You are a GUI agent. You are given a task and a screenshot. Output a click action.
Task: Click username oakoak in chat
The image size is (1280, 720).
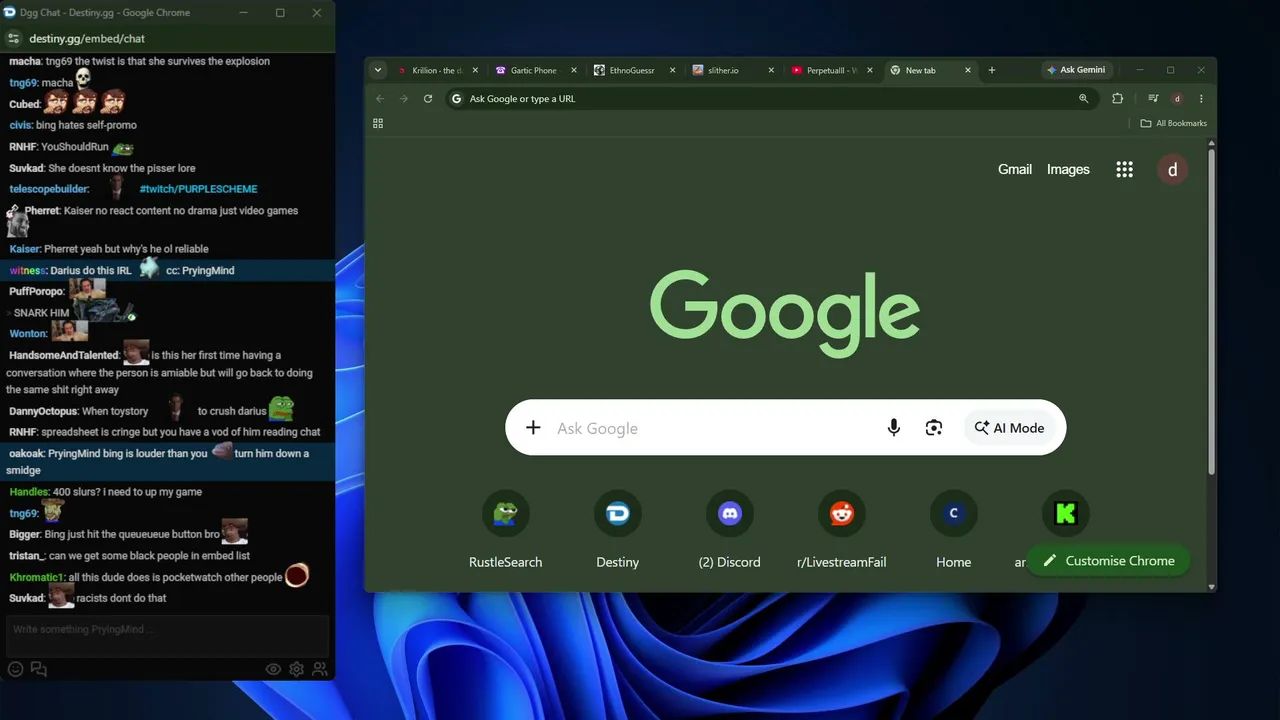pos(27,453)
